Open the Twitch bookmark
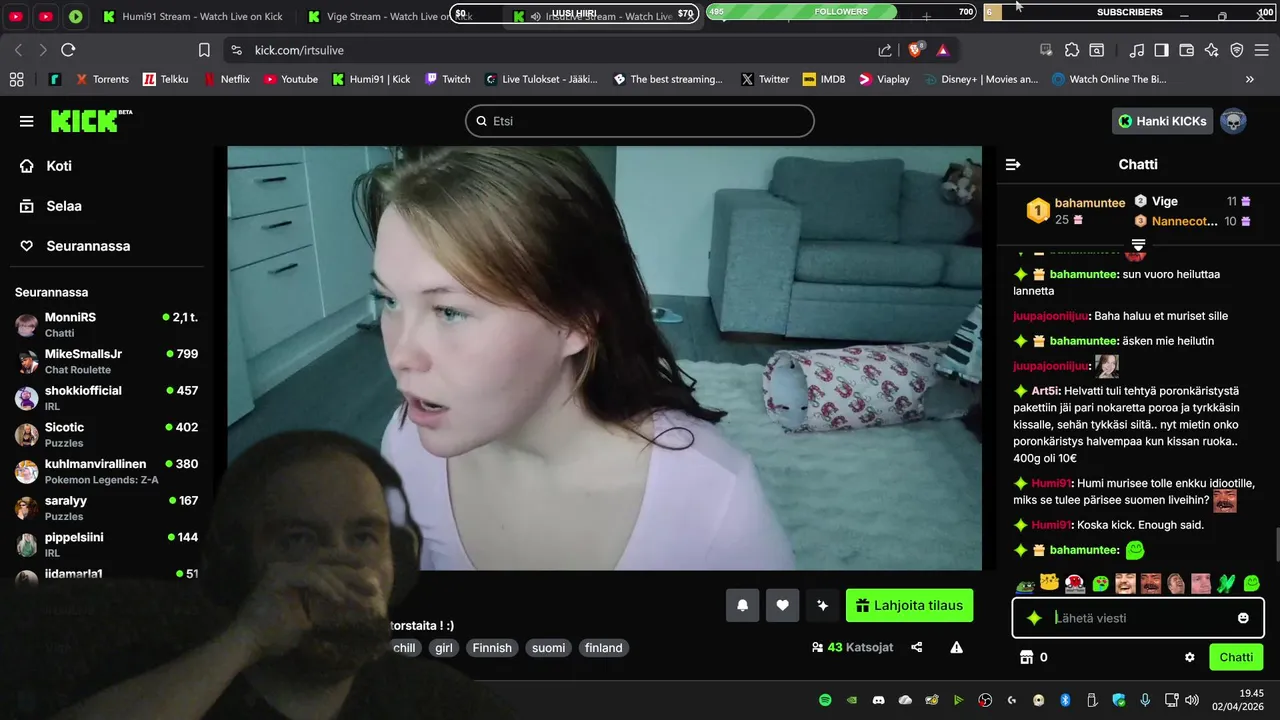Image resolution: width=1280 pixels, height=720 pixels. 447,79
